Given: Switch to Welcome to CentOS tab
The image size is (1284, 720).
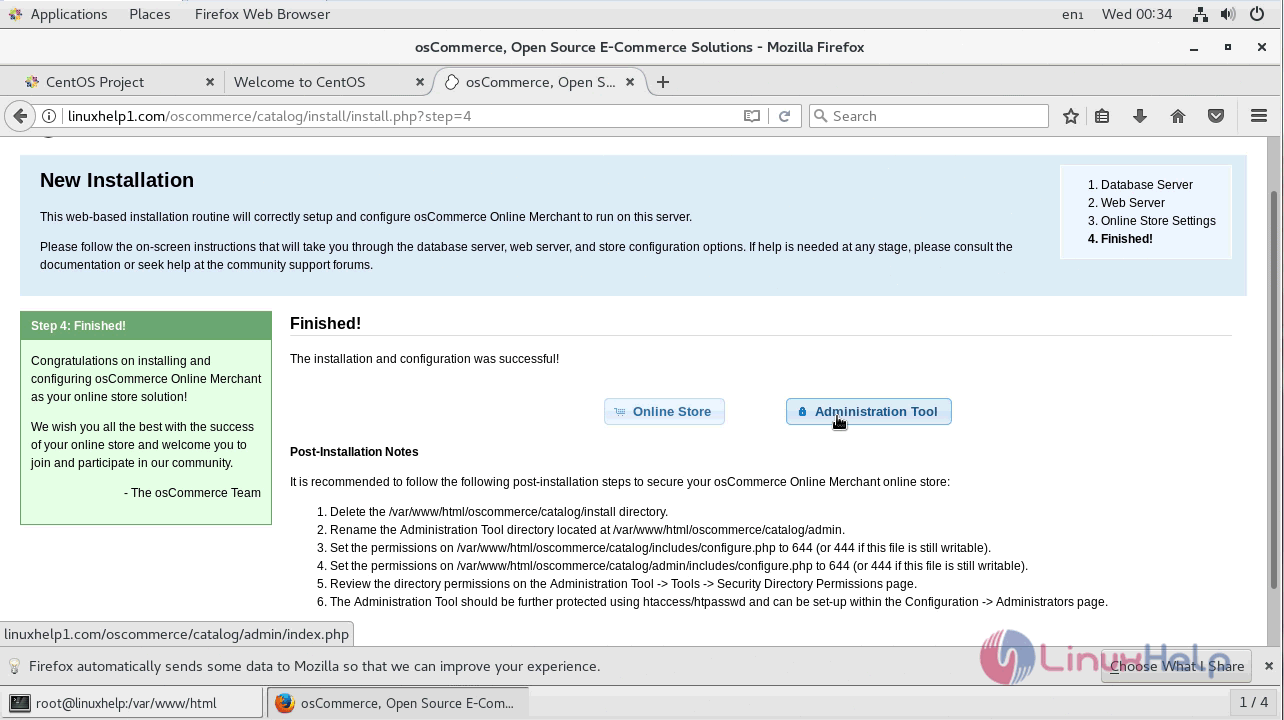Looking at the screenshot, I should [x=328, y=82].
